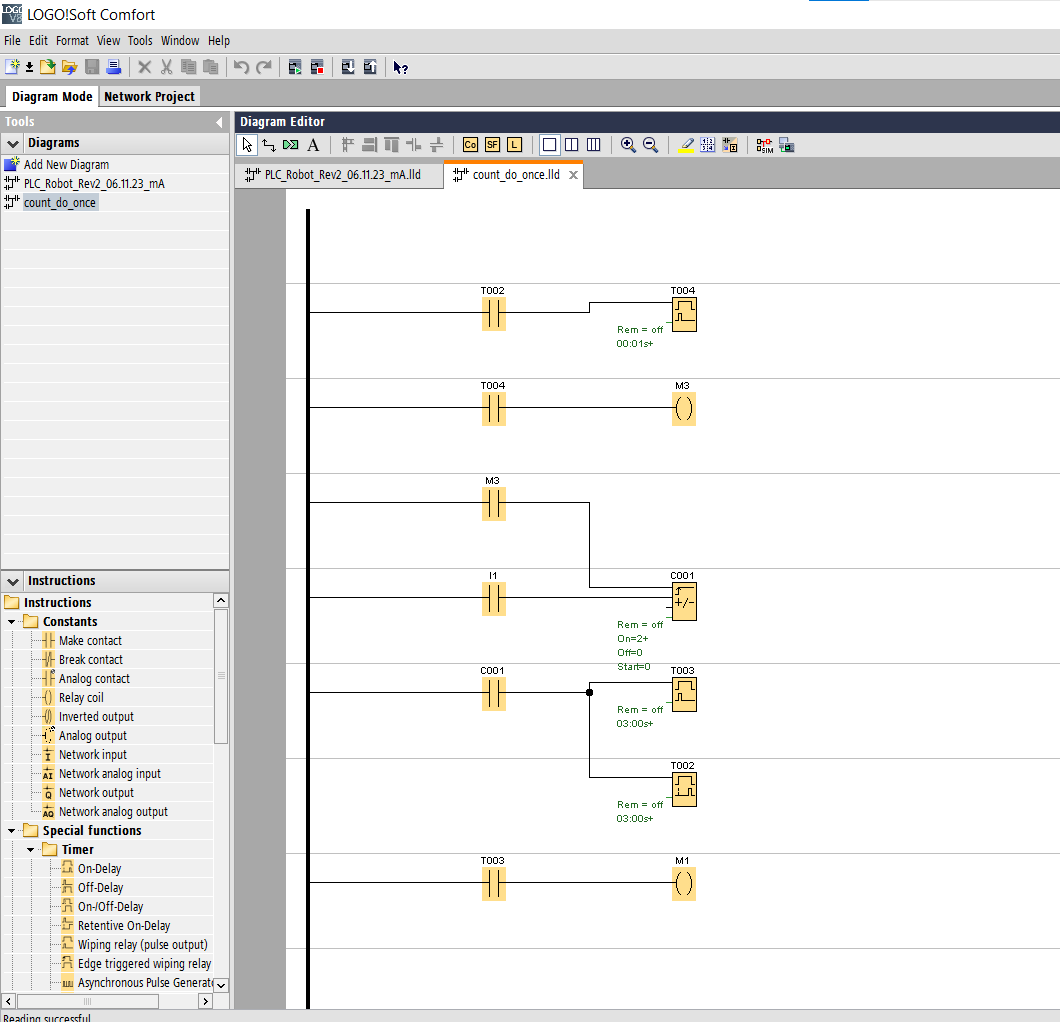
Task: Open Special functions via the SF icon
Action: [491, 145]
